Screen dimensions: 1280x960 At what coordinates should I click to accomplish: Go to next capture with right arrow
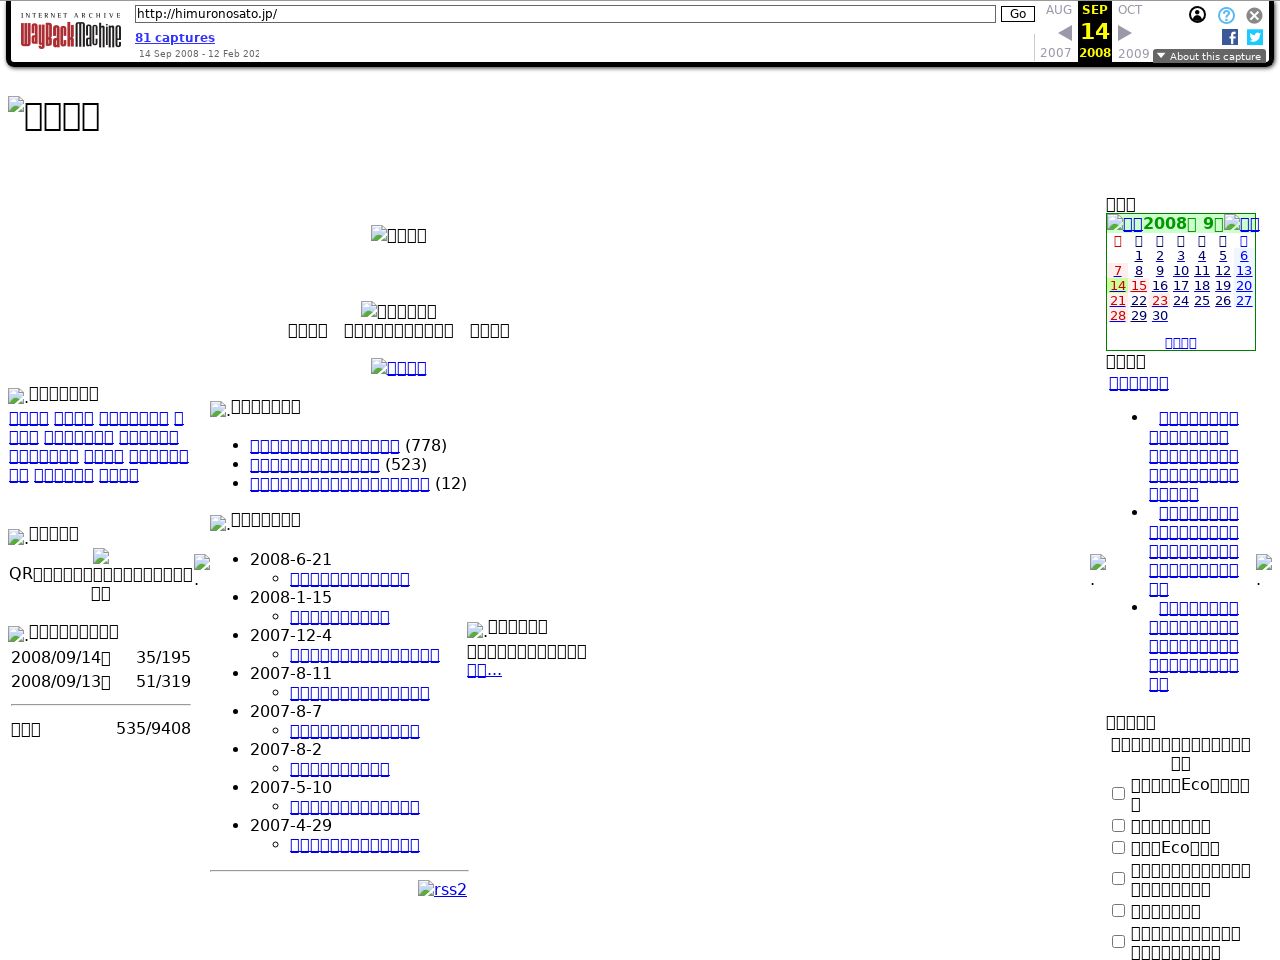pos(1125,33)
